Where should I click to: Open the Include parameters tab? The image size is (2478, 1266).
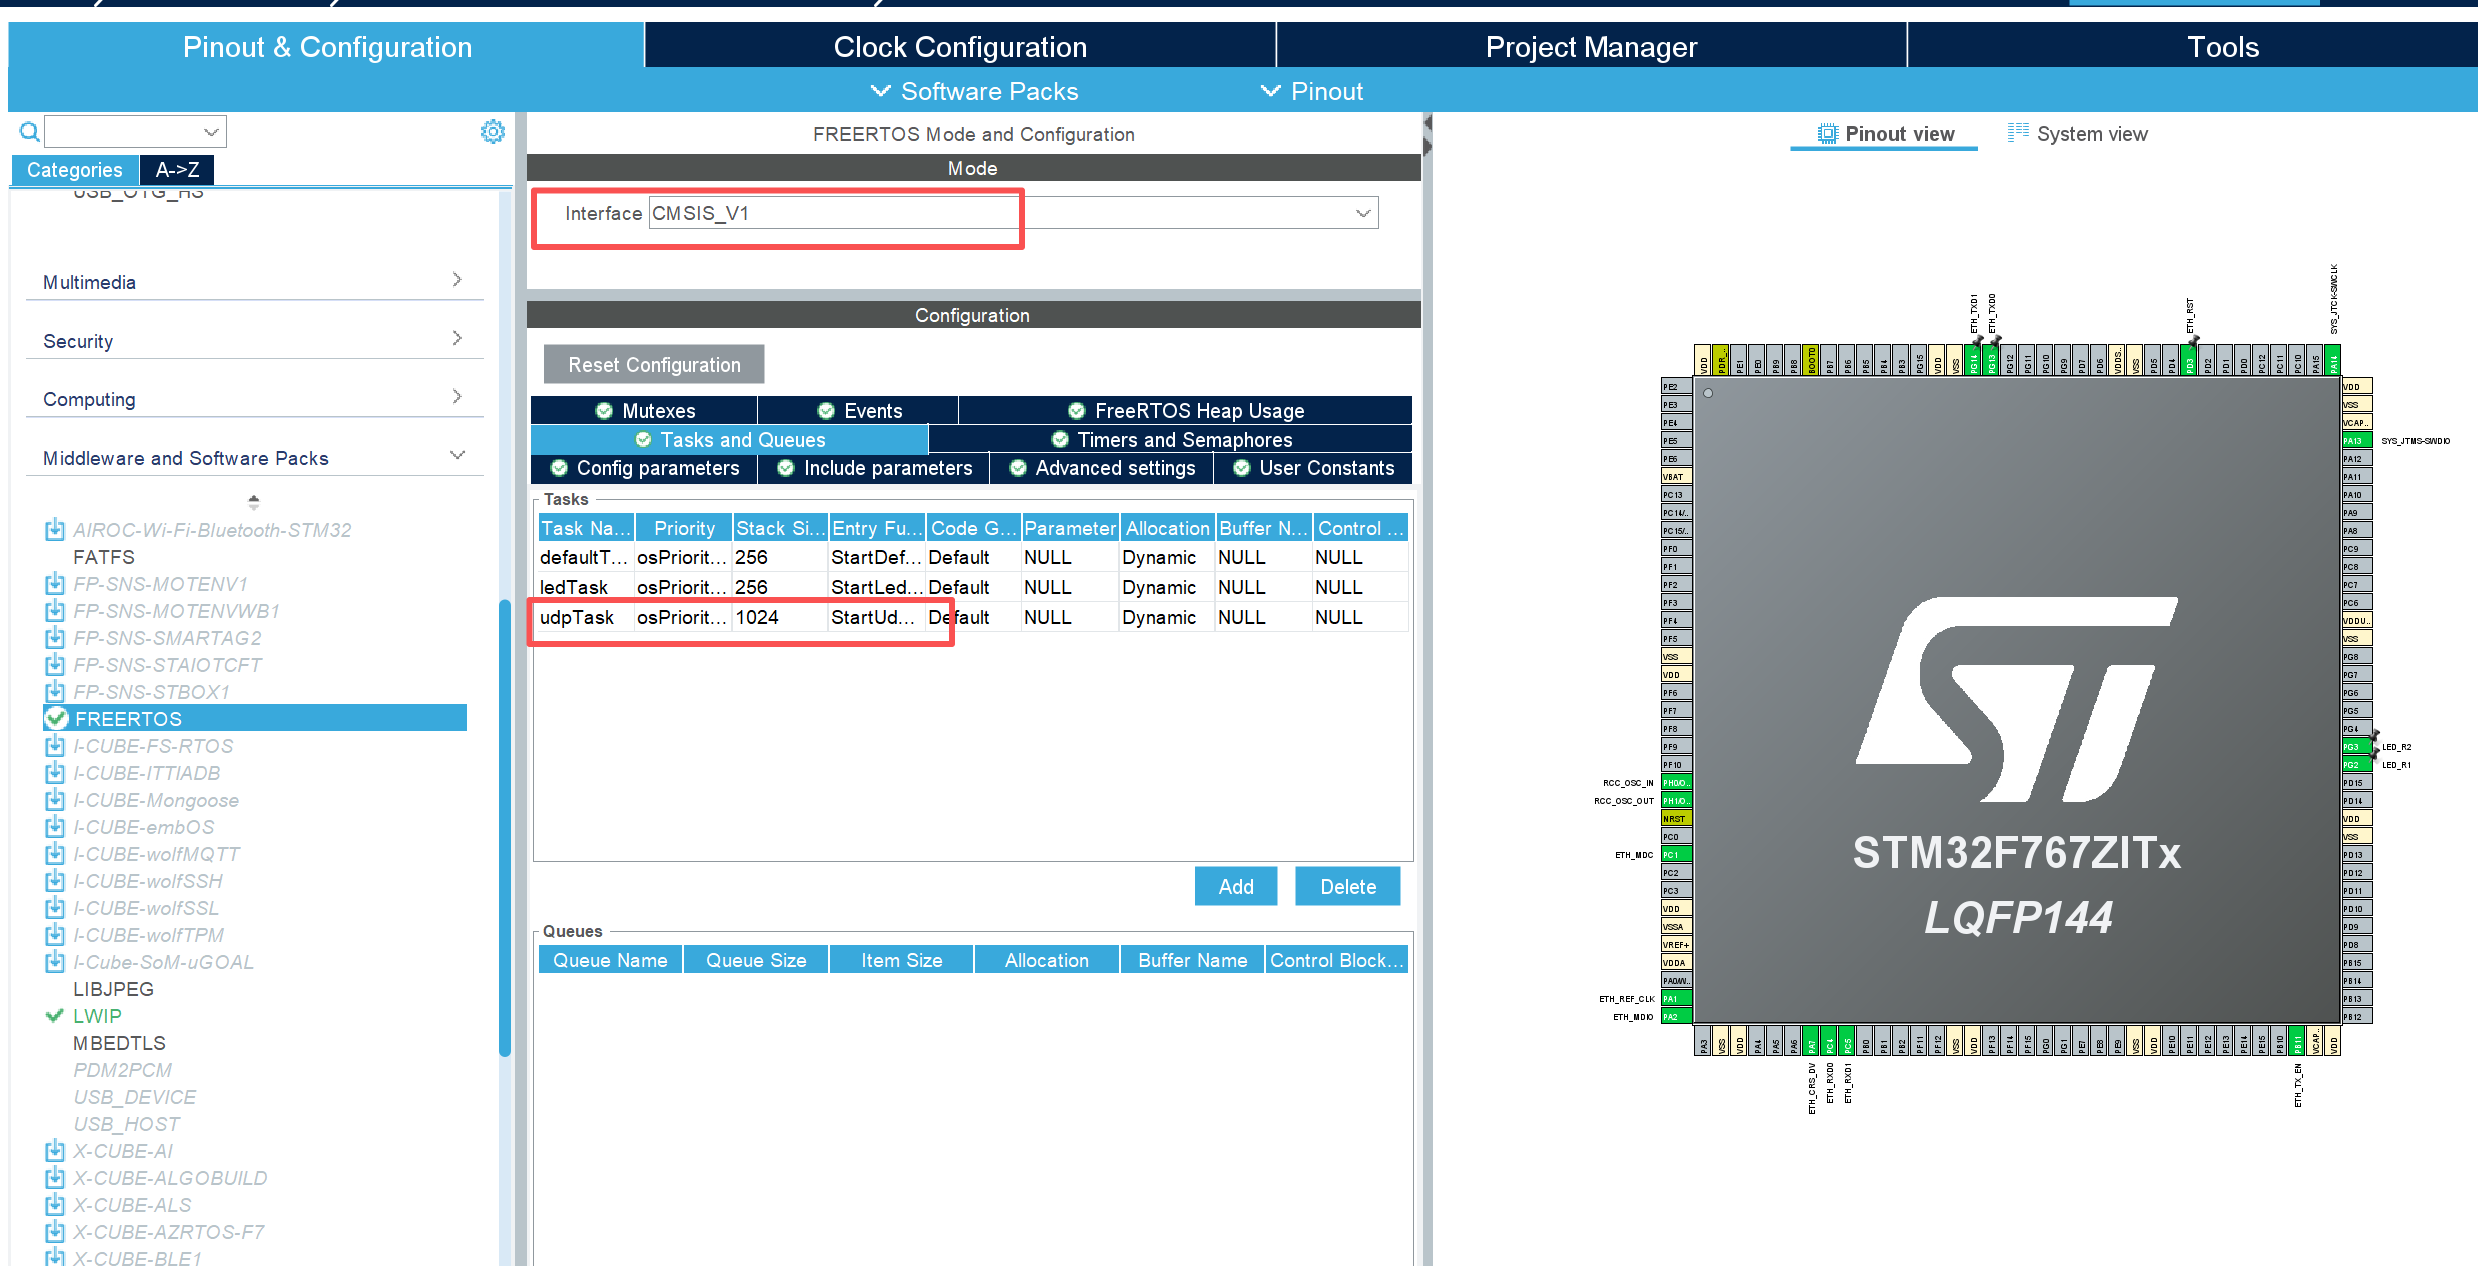point(873,468)
